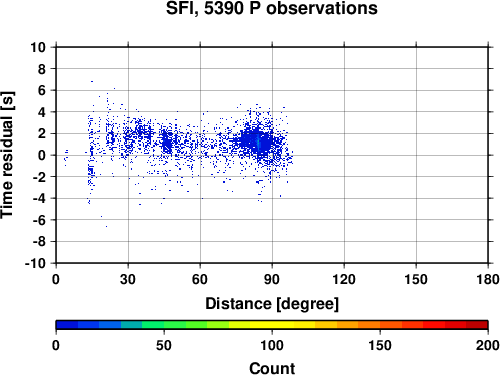
Task: Click the data cluster near 45 degrees distance
Action: point(167,143)
